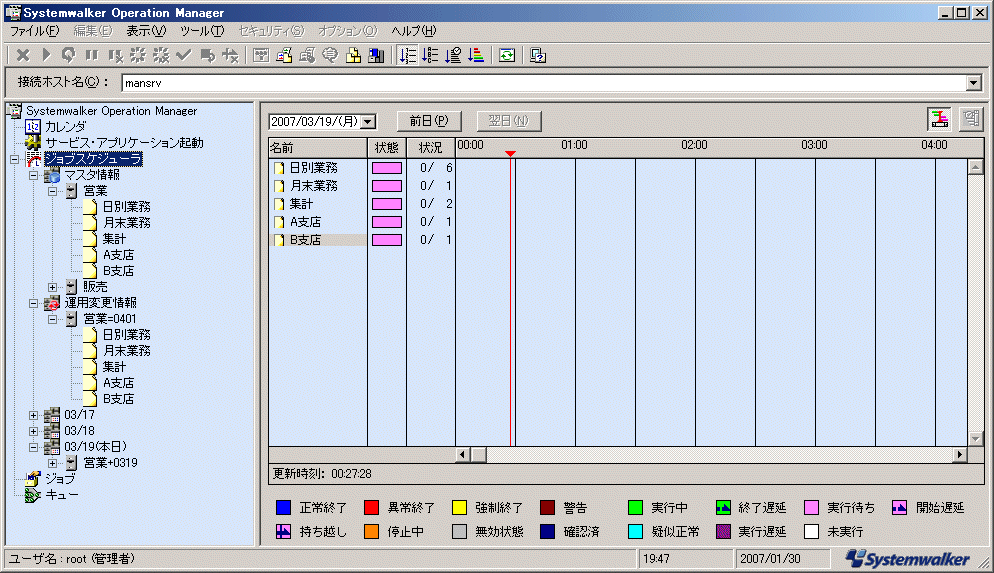The image size is (994, 573).
Task: Click the grayed checkmark confirm toolbar icon
Action: [x=184, y=56]
